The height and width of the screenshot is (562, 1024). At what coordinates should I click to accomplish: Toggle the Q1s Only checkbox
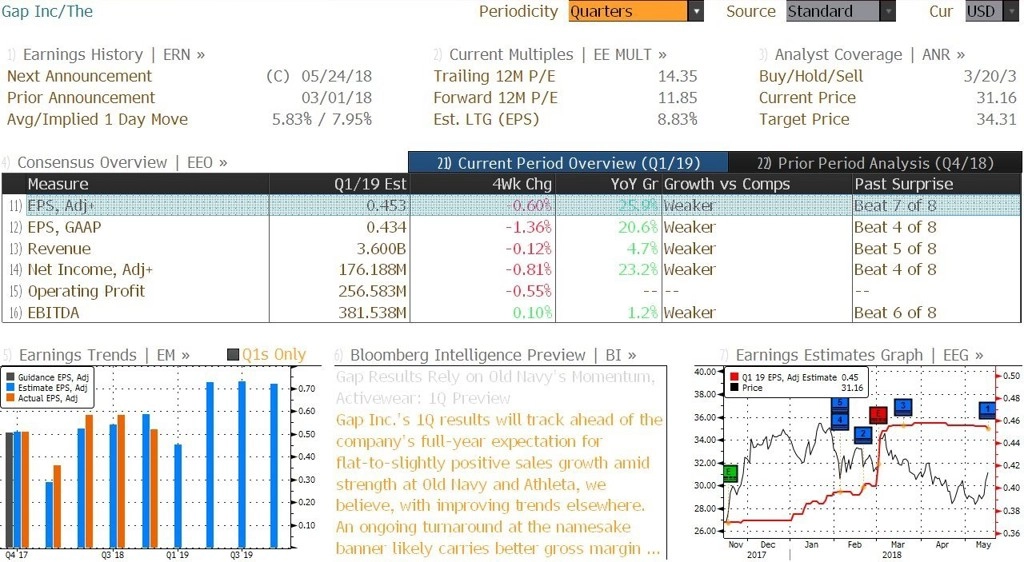click(x=232, y=354)
